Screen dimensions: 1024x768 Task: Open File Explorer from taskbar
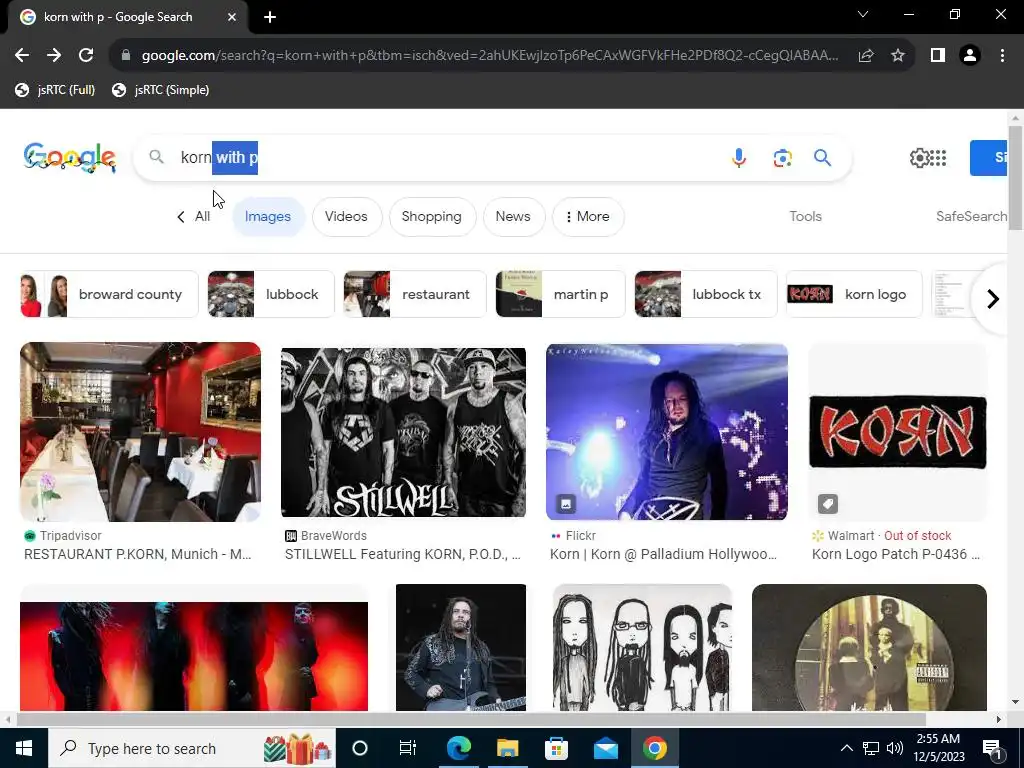click(x=507, y=748)
